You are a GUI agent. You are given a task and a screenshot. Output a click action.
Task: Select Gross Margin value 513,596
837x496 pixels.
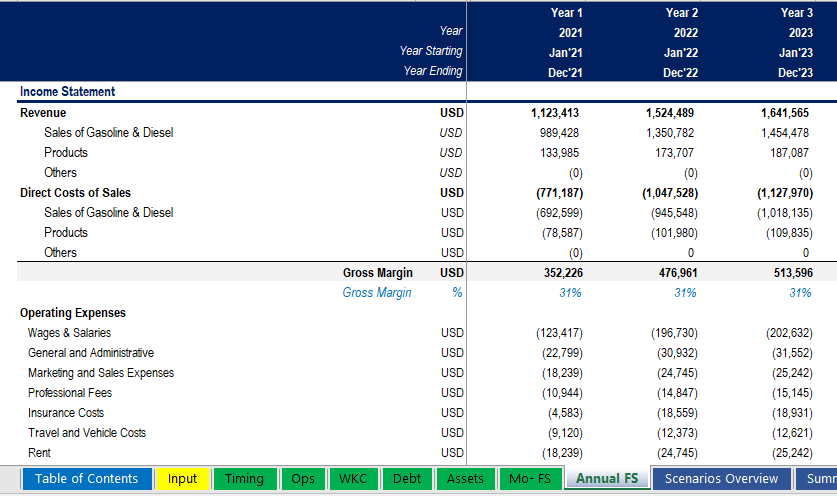tap(793, 273)
